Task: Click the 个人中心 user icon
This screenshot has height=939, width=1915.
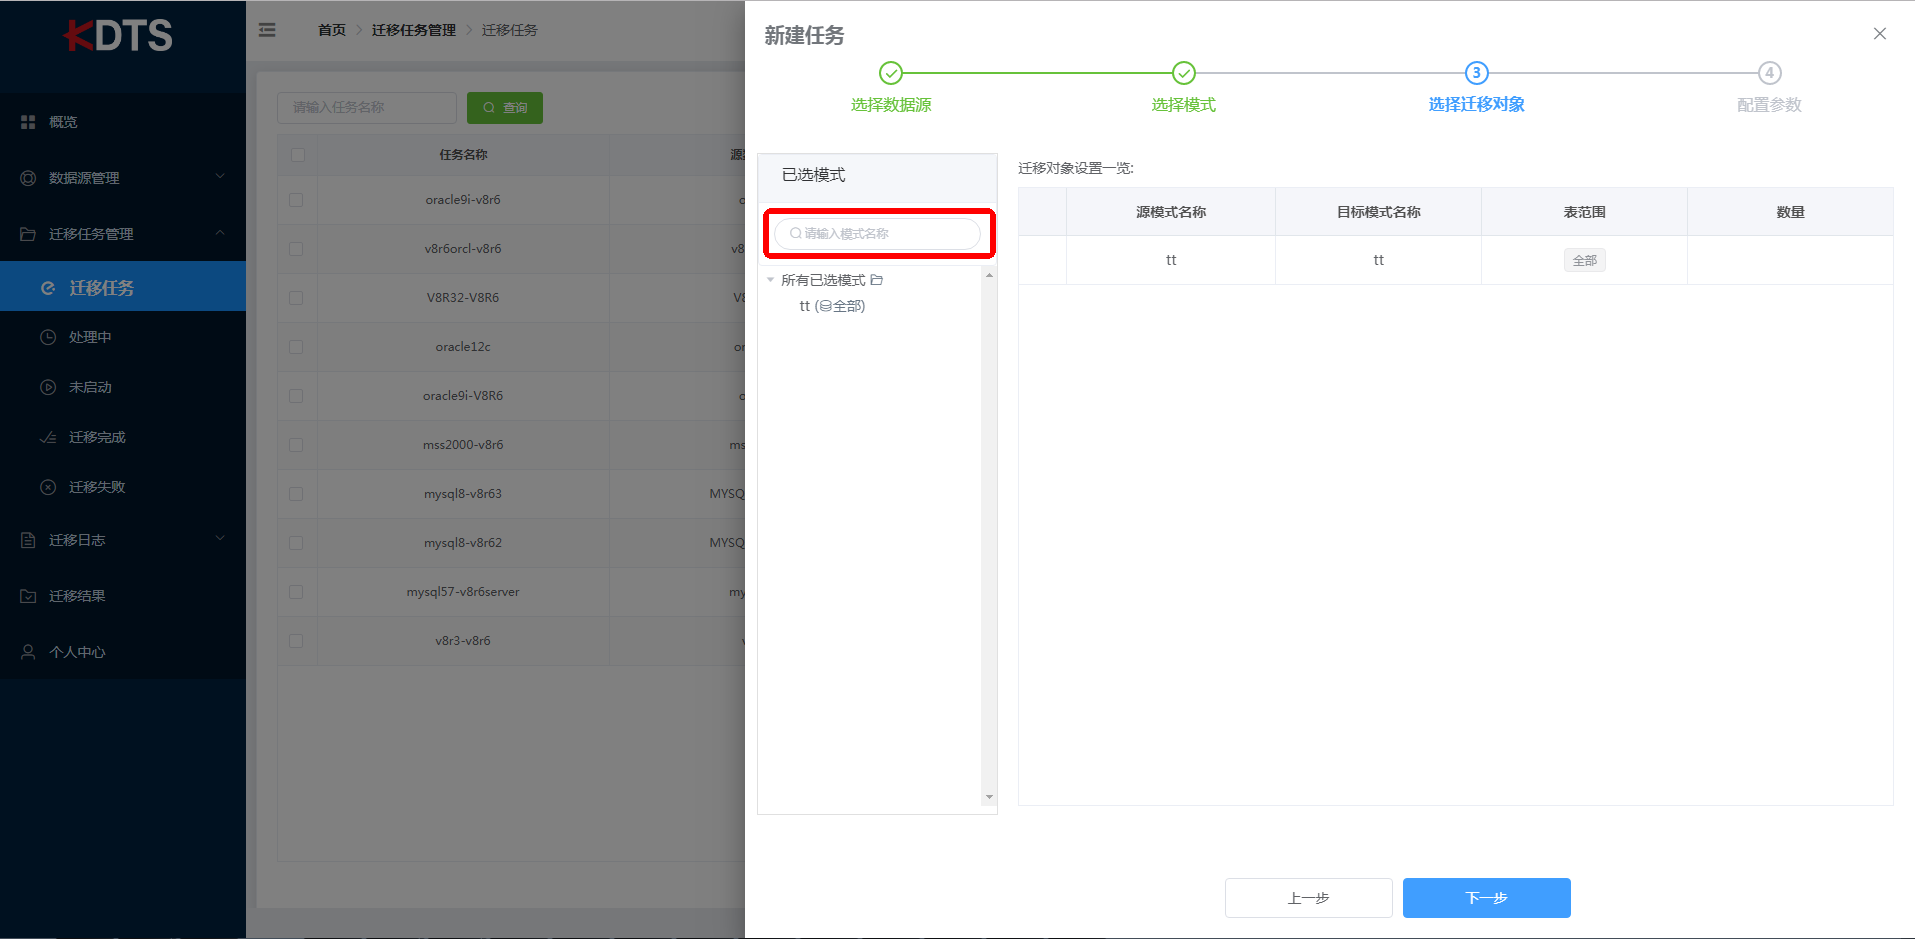Action: [28, 652]
